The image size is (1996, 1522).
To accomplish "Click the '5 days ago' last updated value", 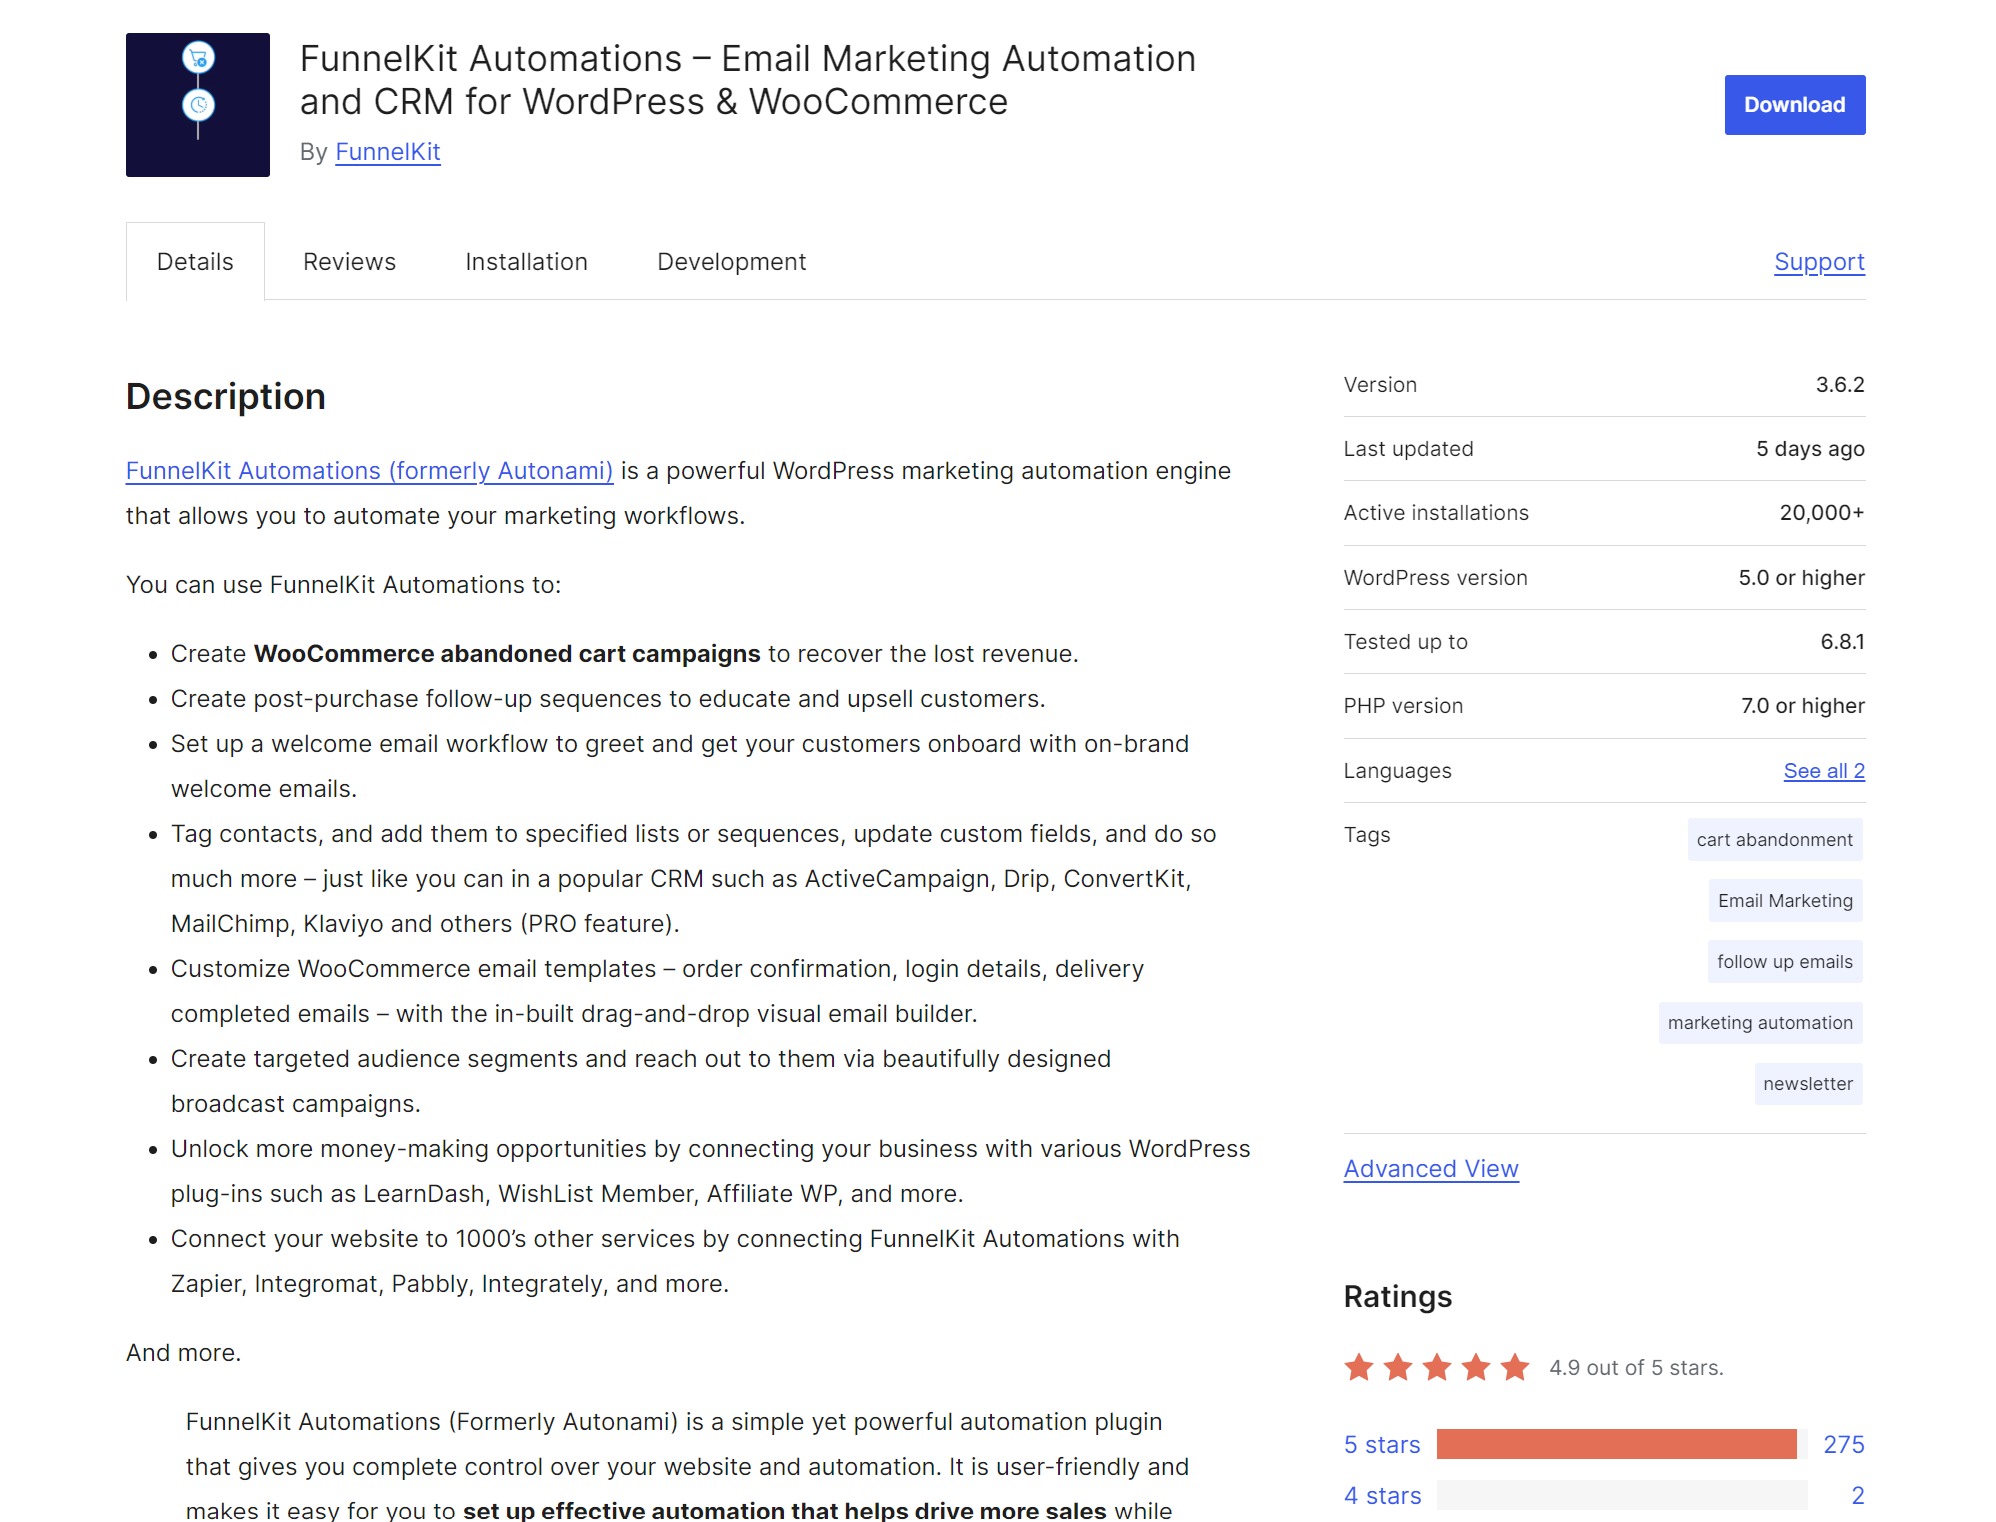I will click(1810, 449).
